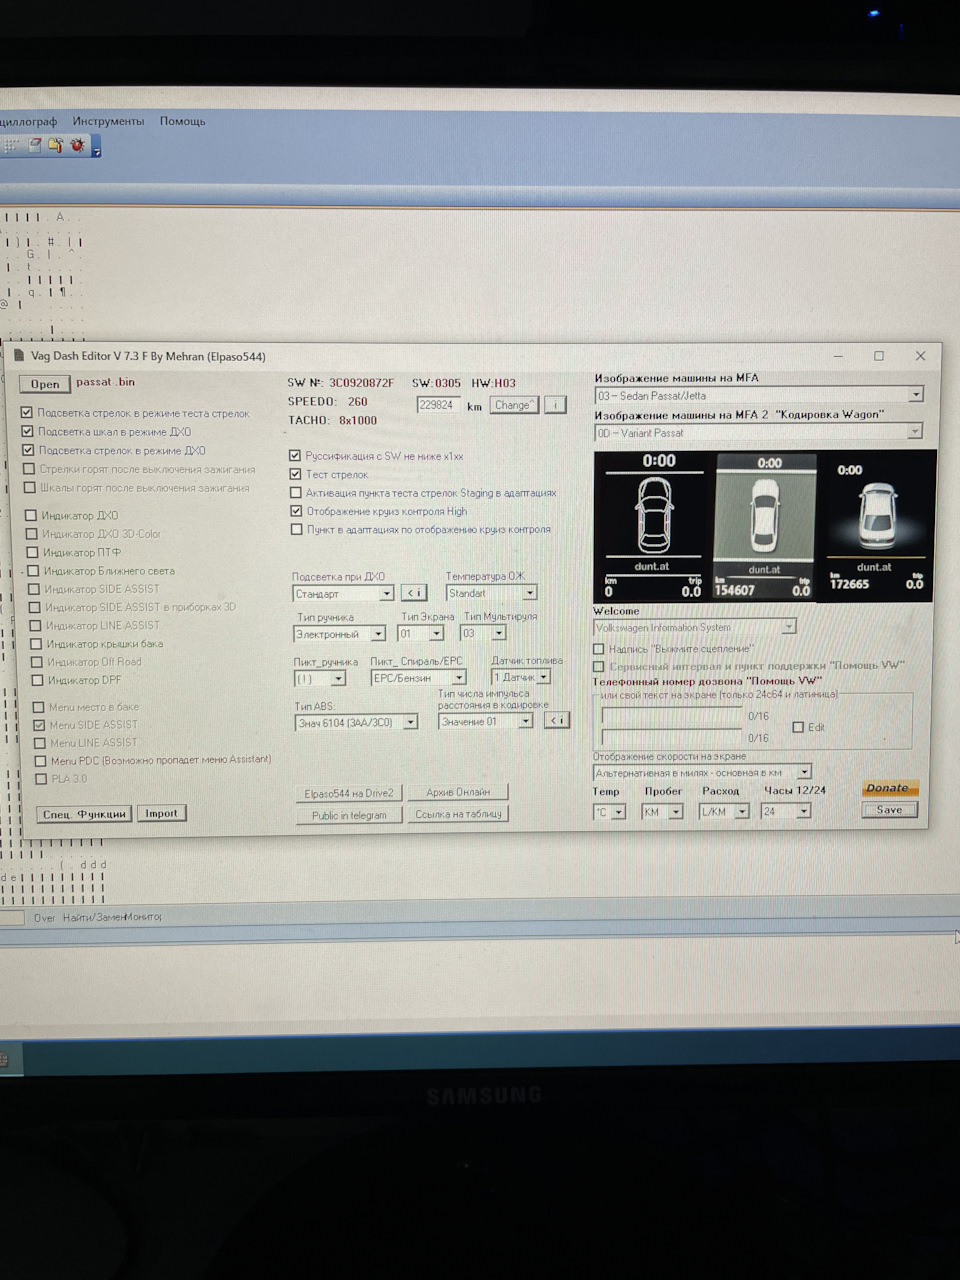The width and height of the screenshot is (960, 1280).
Task: Open Тип ABS dropdown showing Знач 6104
Action: click(356, 722)
